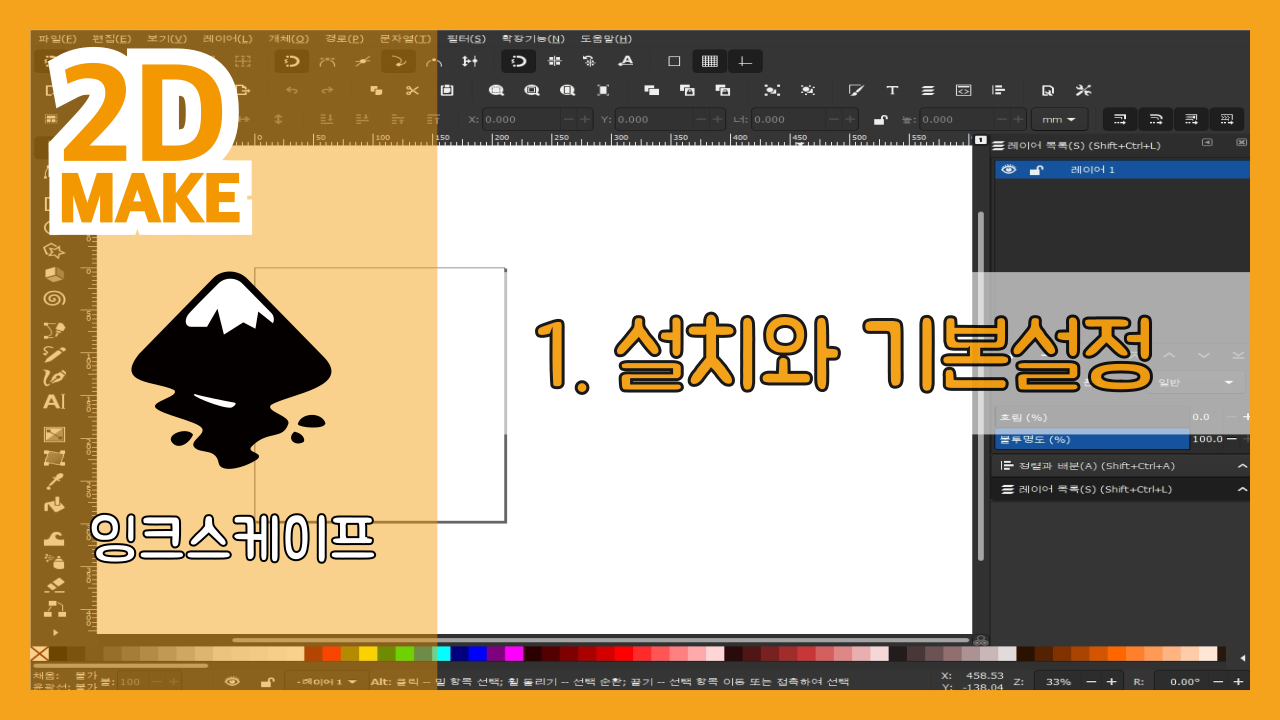Open the text and font dialog
The height and width of the screenshot is (720, 1280).
point(892,90)
